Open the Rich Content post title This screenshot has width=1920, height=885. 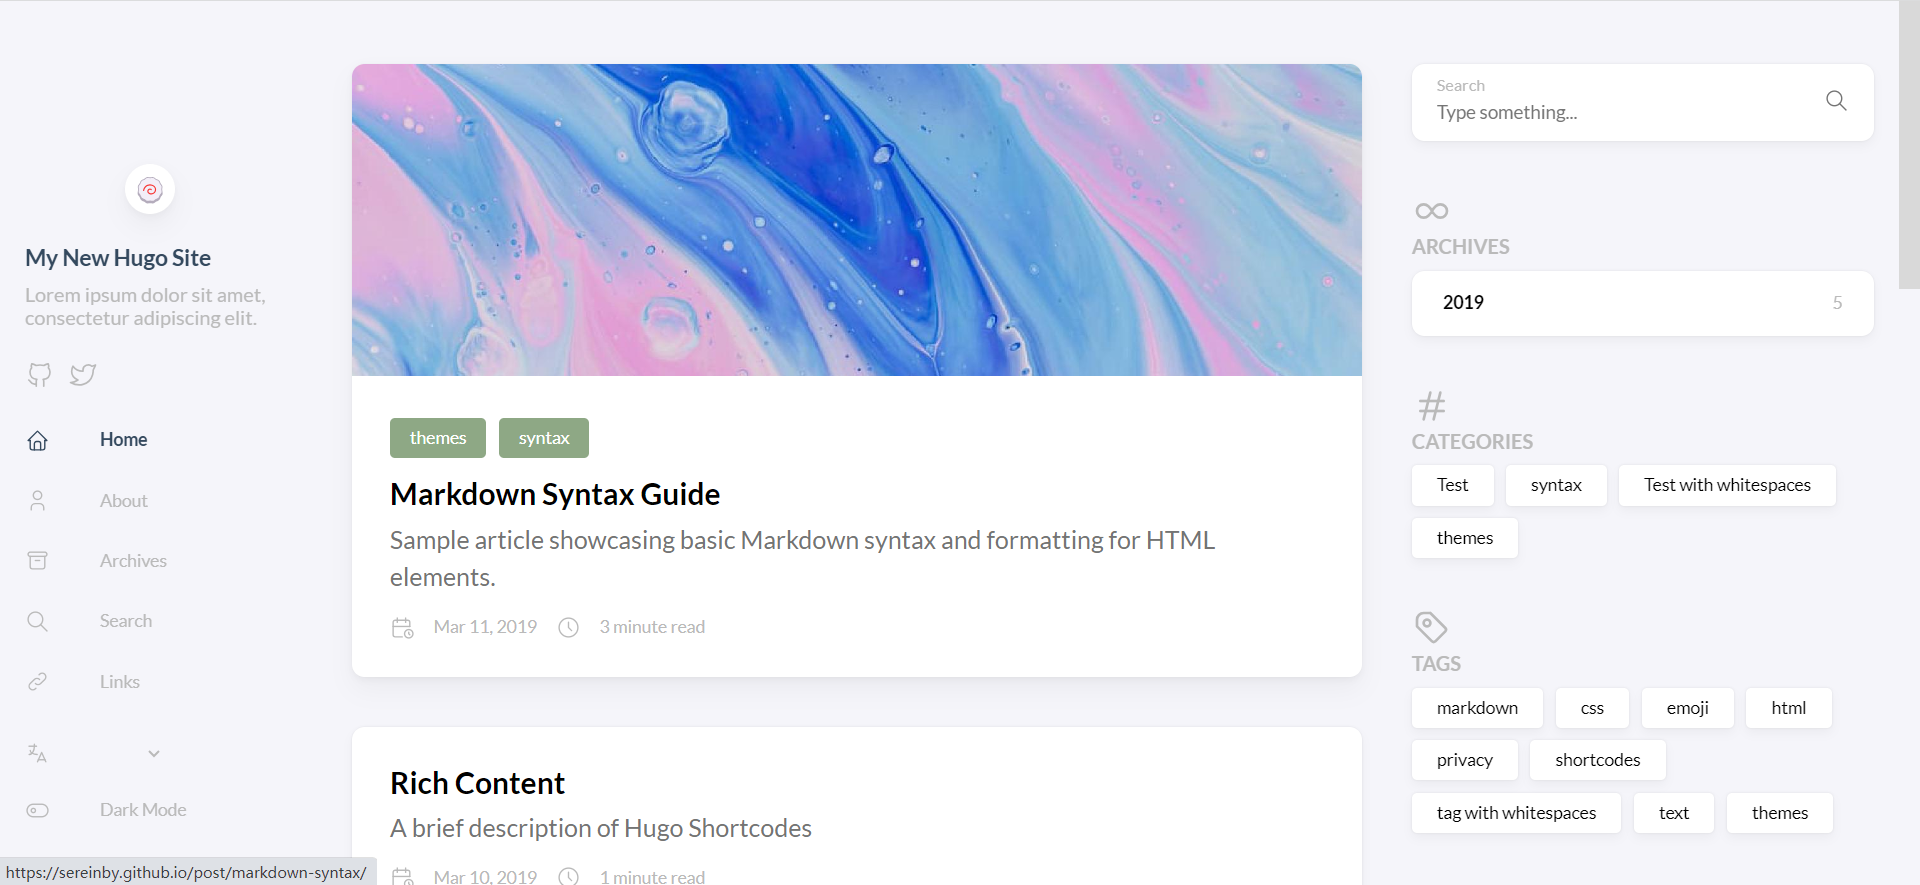pos(477,783)
